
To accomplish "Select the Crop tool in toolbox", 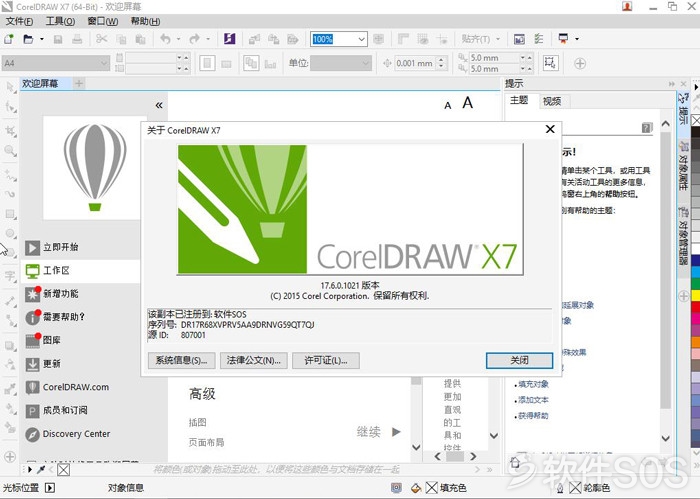I will point(10,131).
